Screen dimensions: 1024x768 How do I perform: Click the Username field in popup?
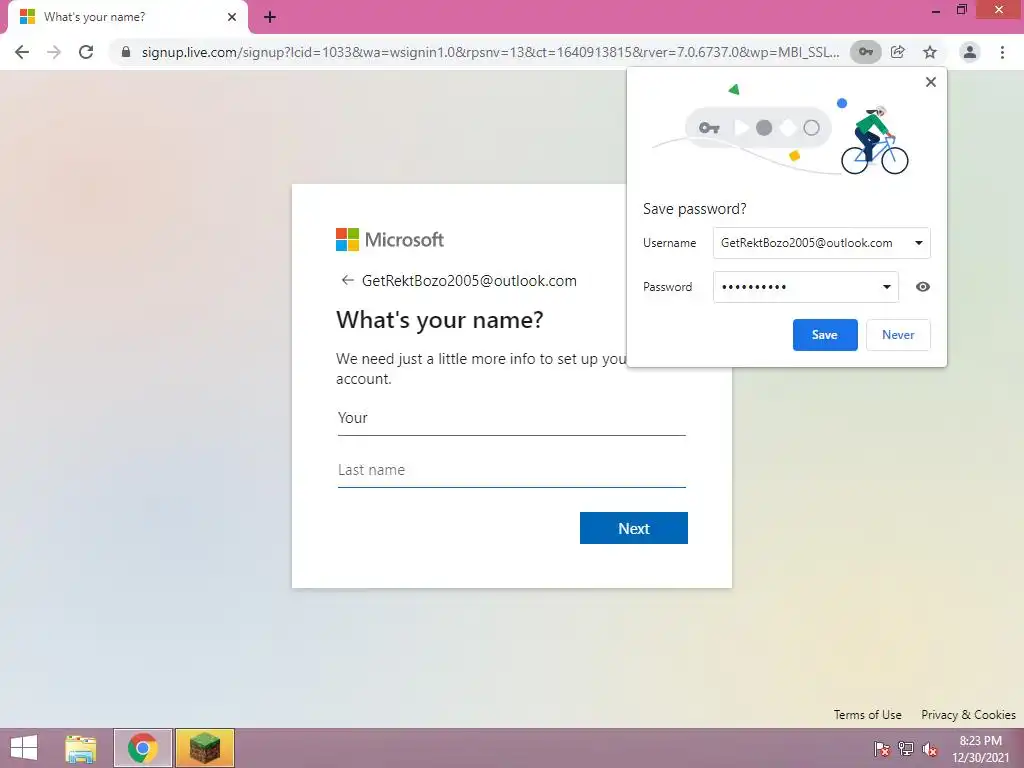point(821,243)
